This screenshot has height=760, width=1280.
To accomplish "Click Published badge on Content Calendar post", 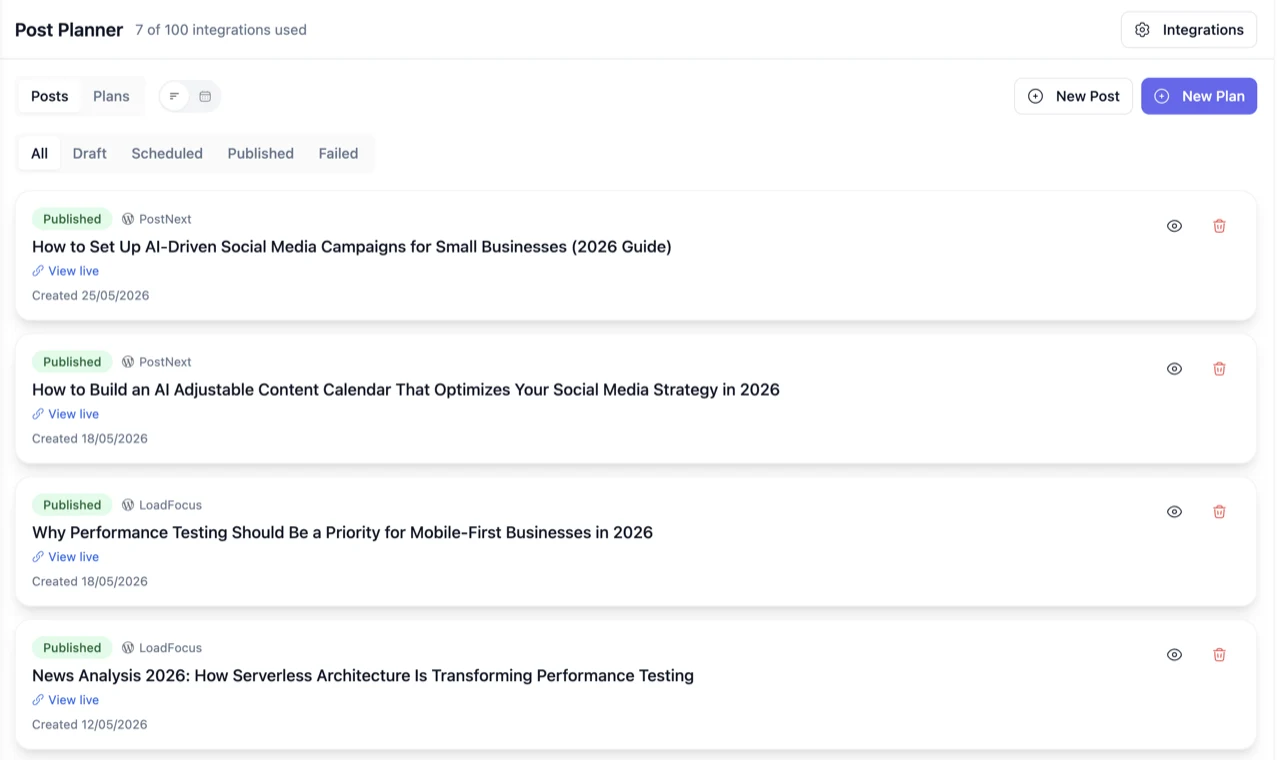I will coord(72,362).
